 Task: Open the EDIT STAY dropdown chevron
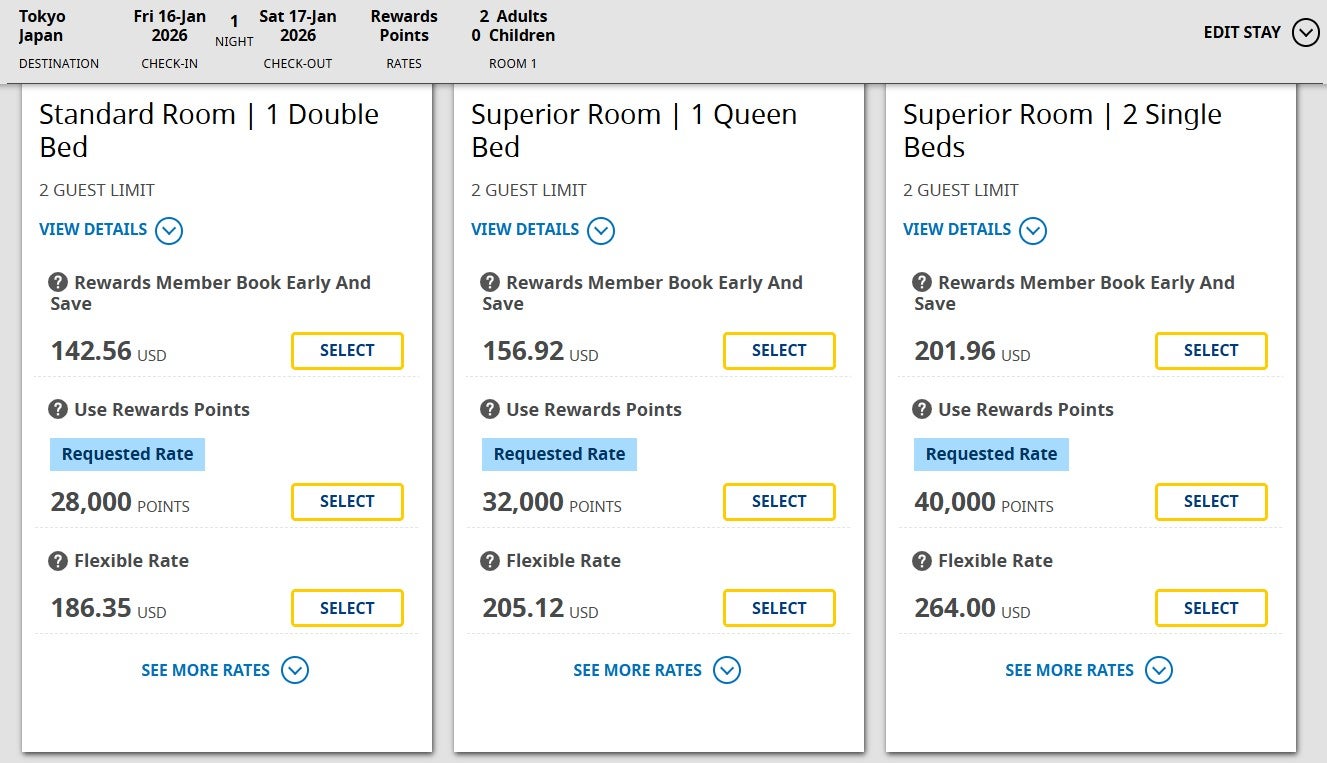point(1304,32)
